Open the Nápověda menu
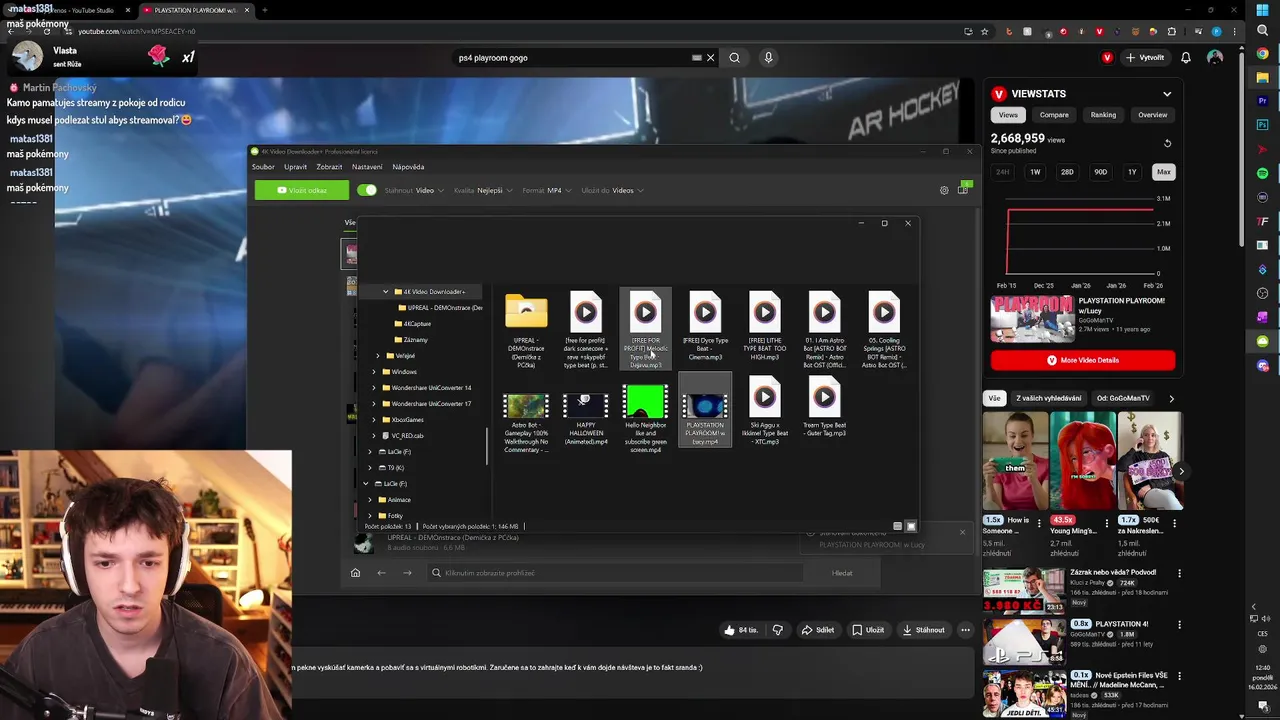1280x720 pixels. pyautogui.click(x=408, y=167)
